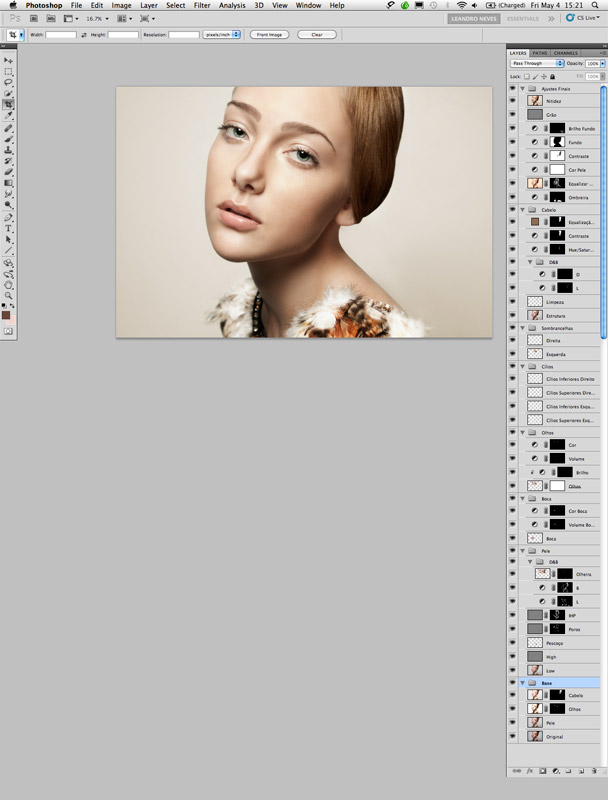Hide the Sombrancelhas group
The height and width of the screenshot is (800, 608).
513,328
